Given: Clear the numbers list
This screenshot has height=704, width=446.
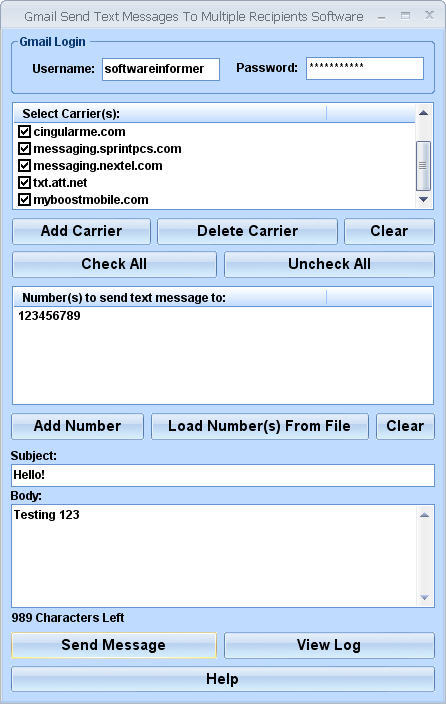Looking at the screenshot, I should [405, 426].
